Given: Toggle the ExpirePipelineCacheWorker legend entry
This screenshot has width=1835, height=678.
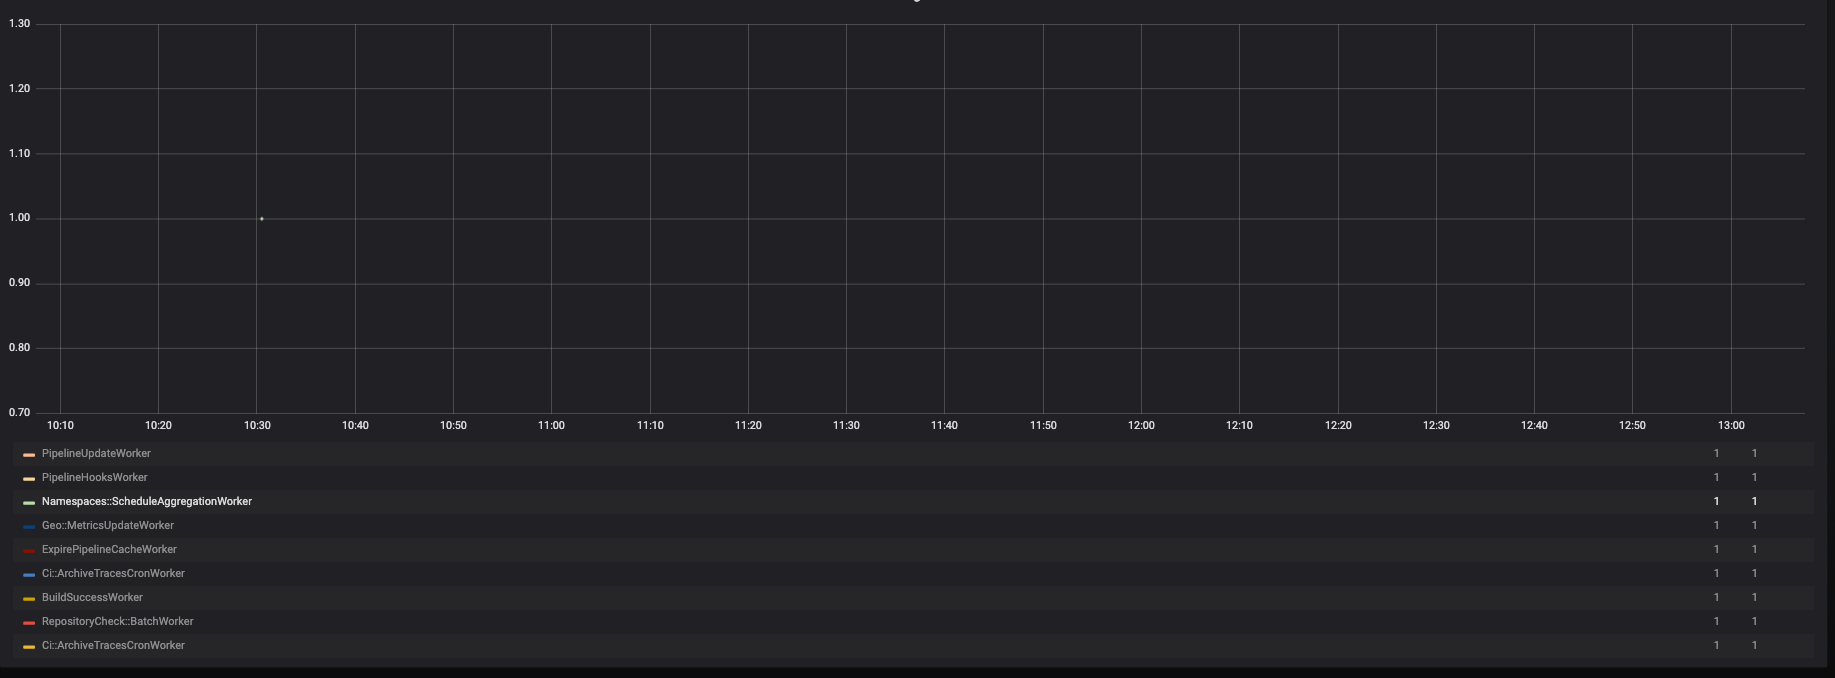Looking at the screenshot, I should (x=109, y=550).
